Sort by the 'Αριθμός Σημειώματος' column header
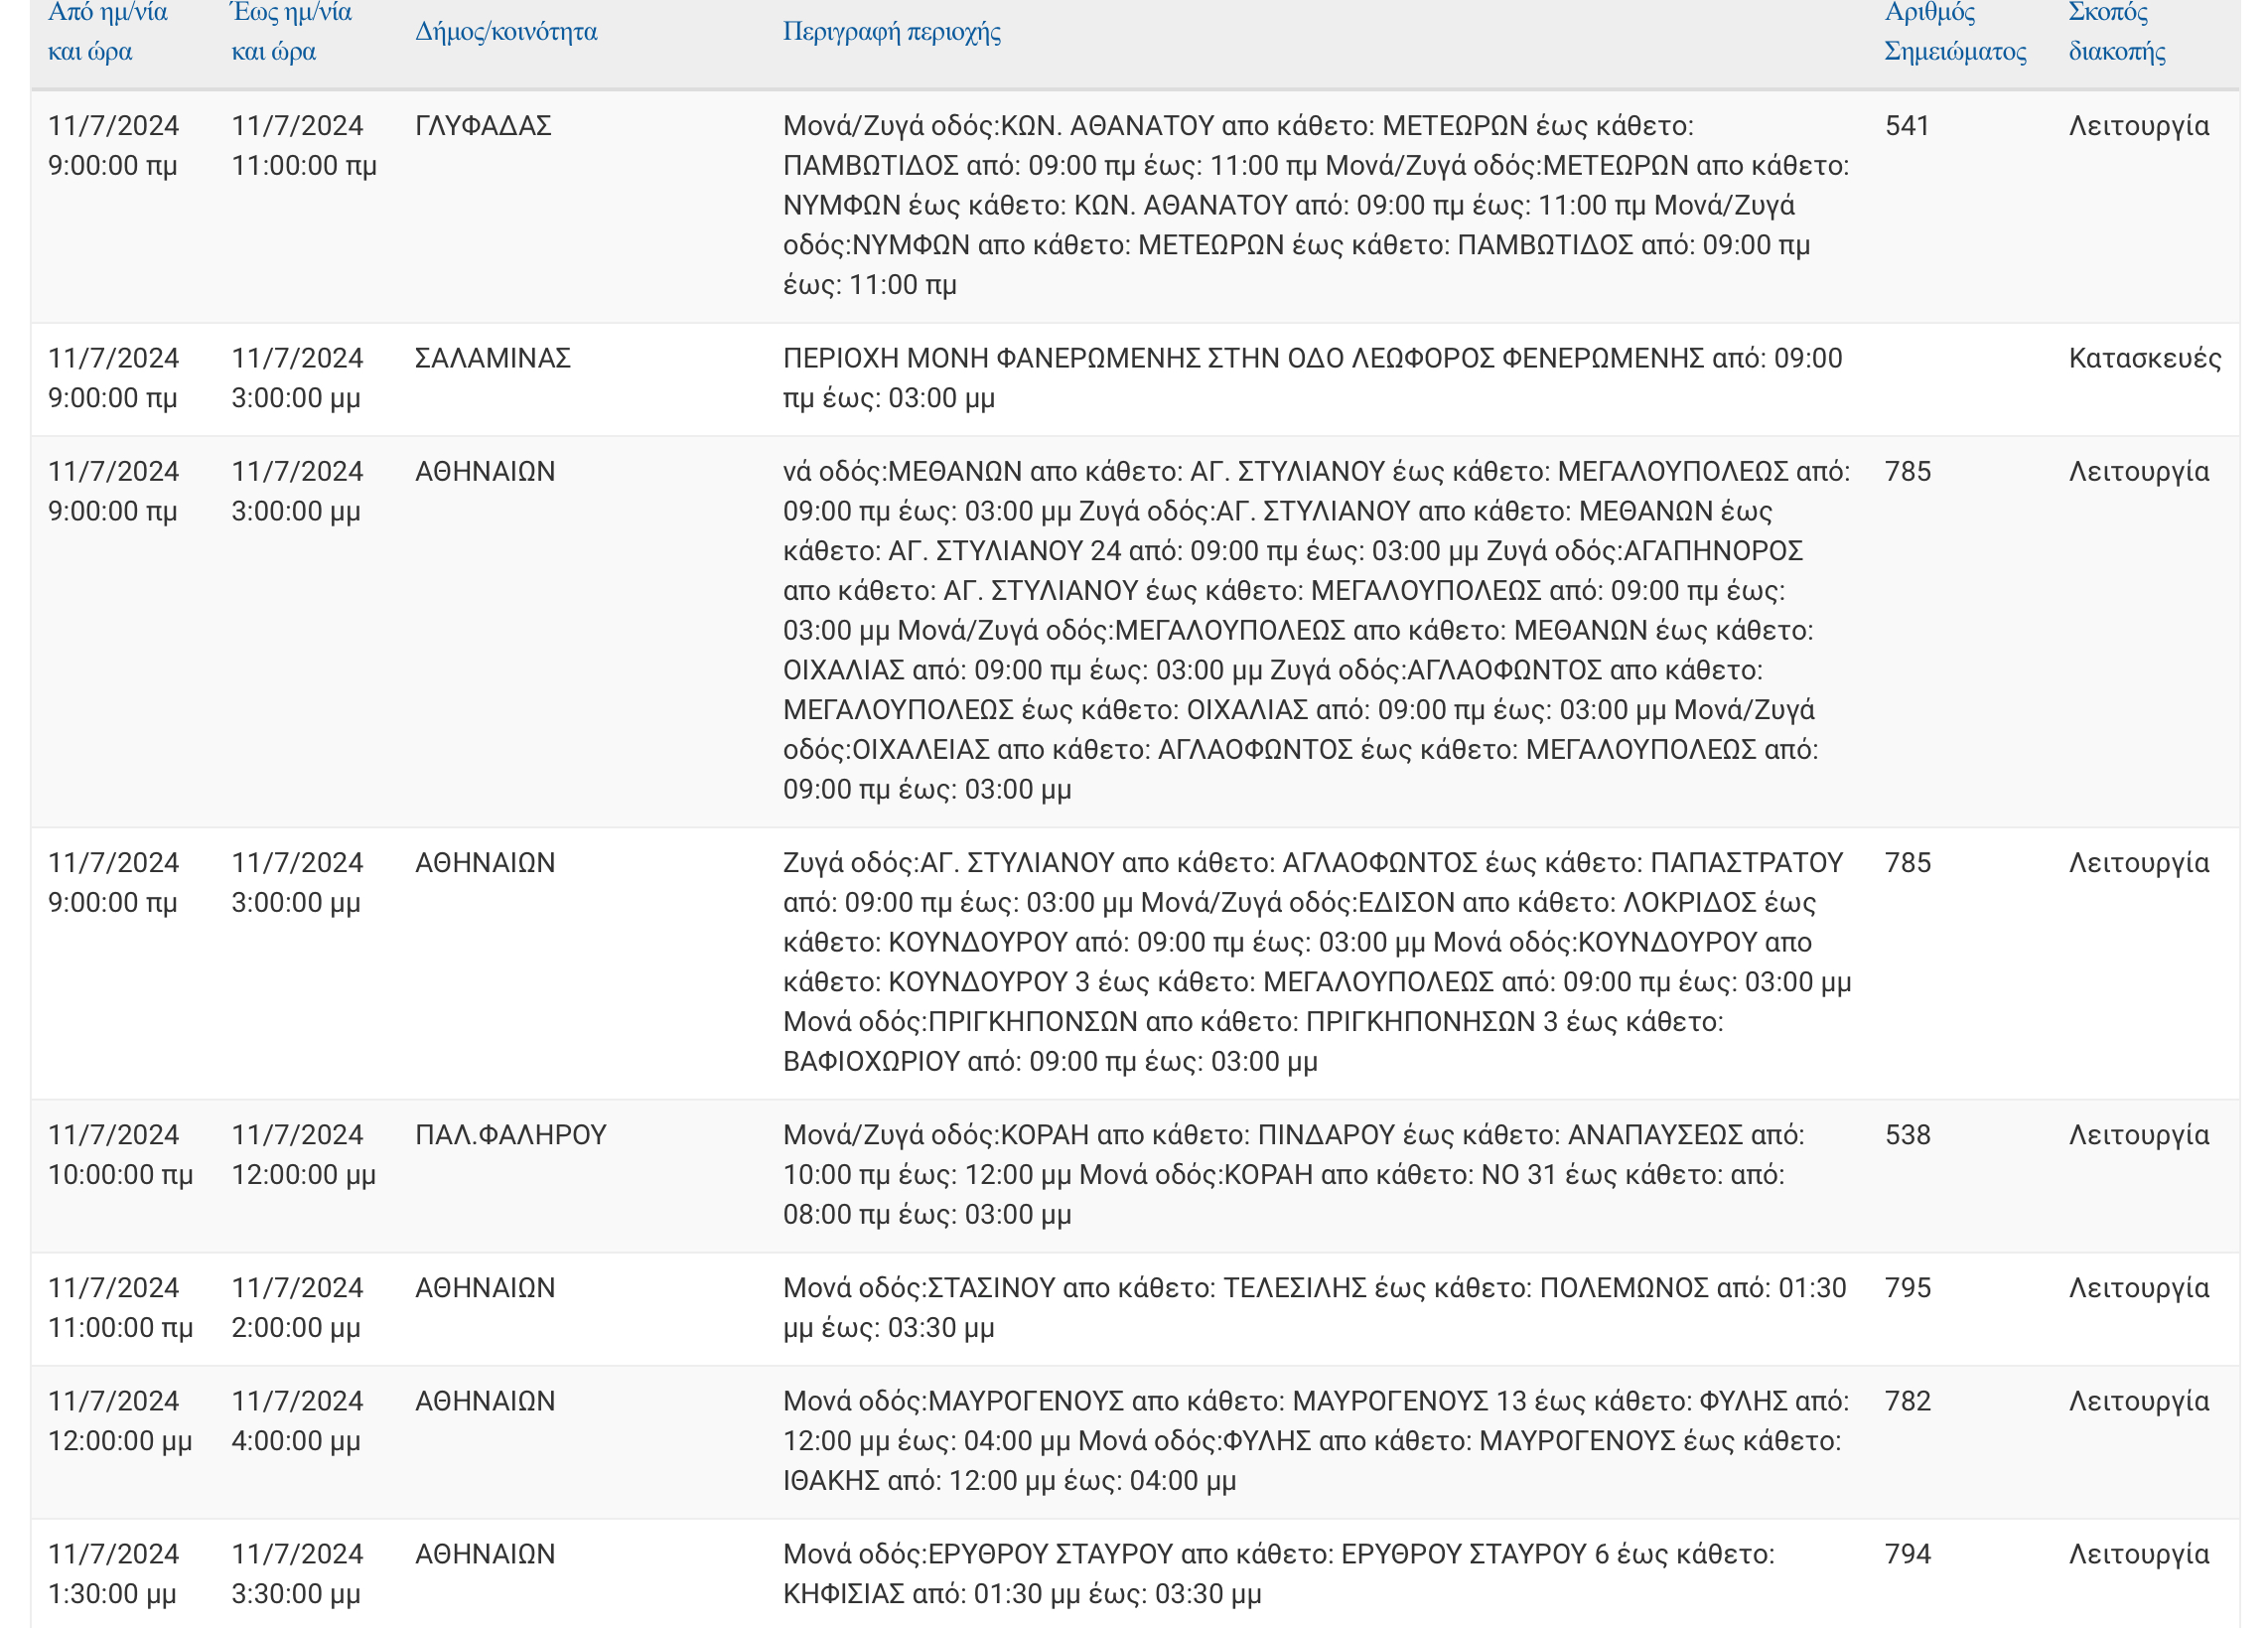Viewport: 2268px width, 1628px height. coord(1955,32)
